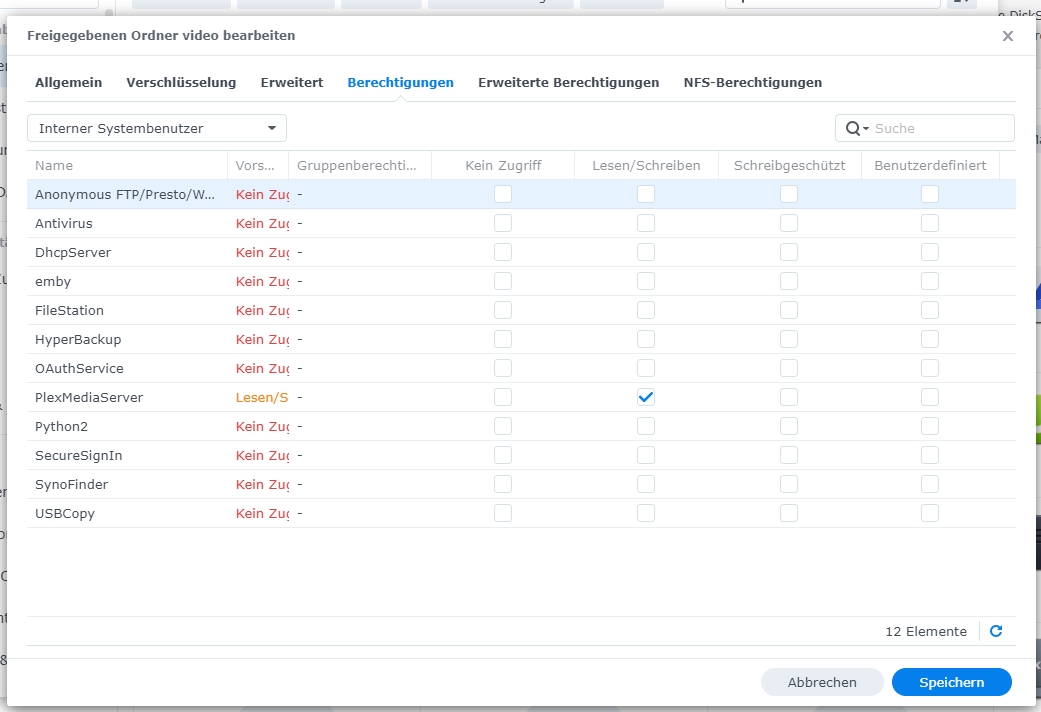Viewport: 1041px width, 712px height.
Task: Click the Lesen/Schreiben column header
Action: [x=646, y=165]
